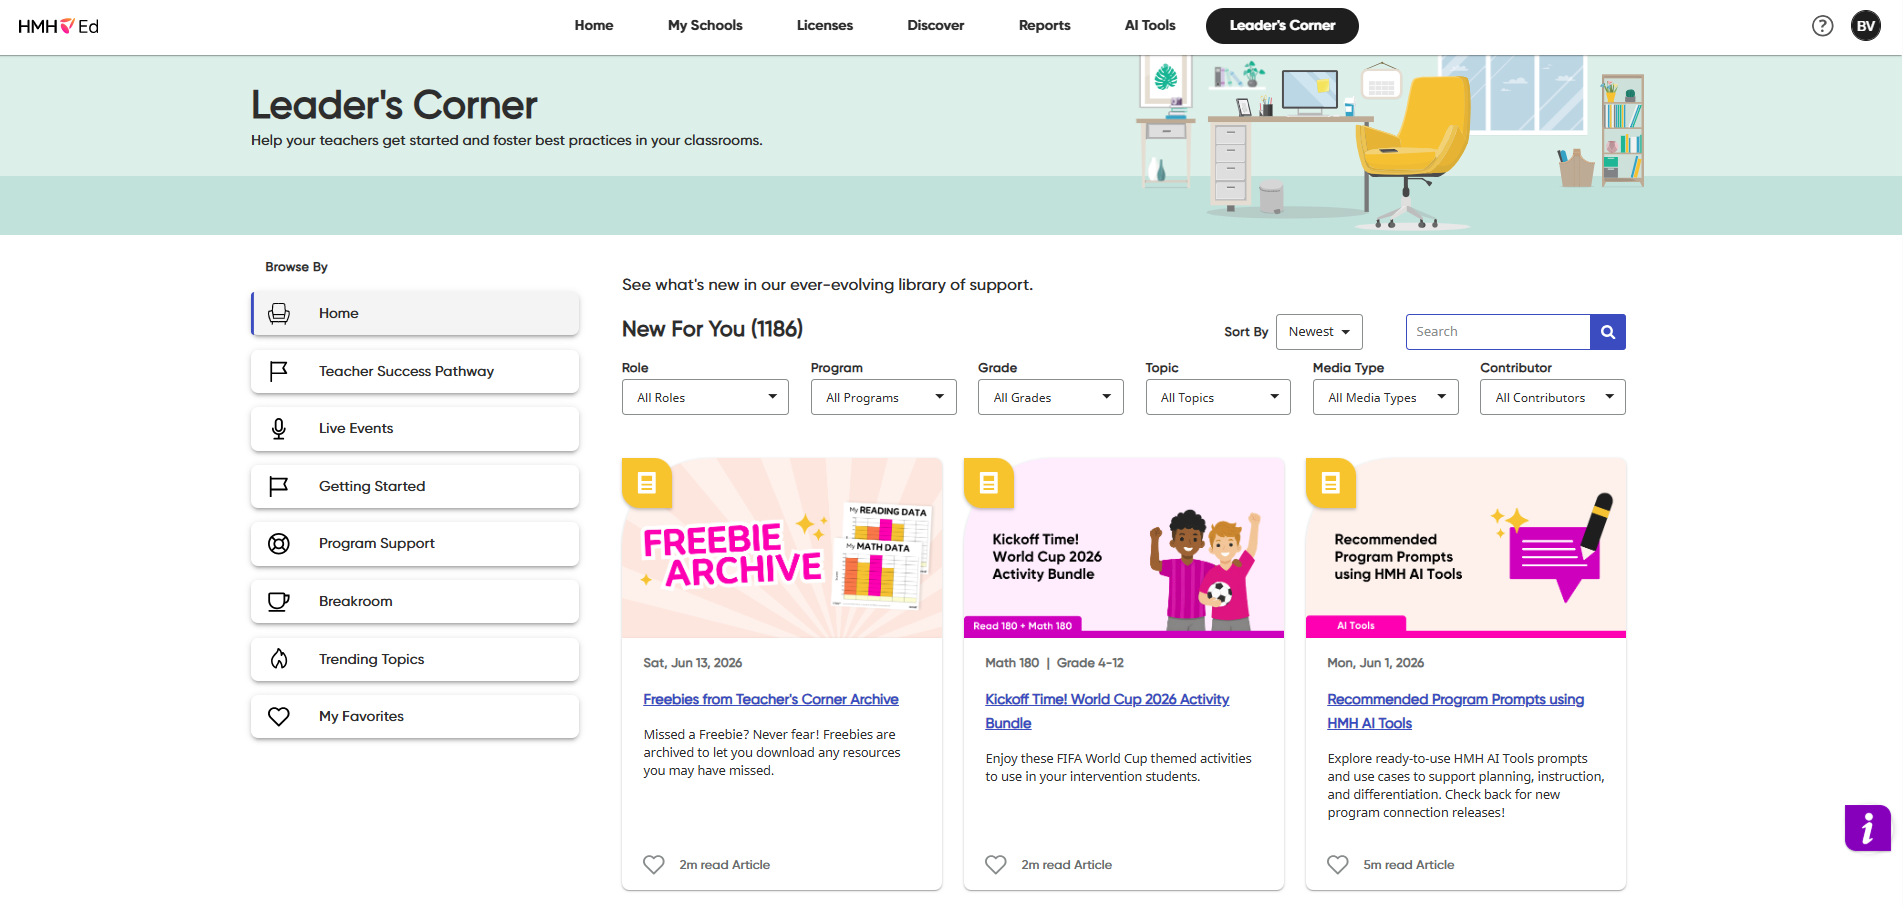This screenshot has width=1903, height=907.
Task: Open the Reports navigation item
Action: tap(1045, 26)
